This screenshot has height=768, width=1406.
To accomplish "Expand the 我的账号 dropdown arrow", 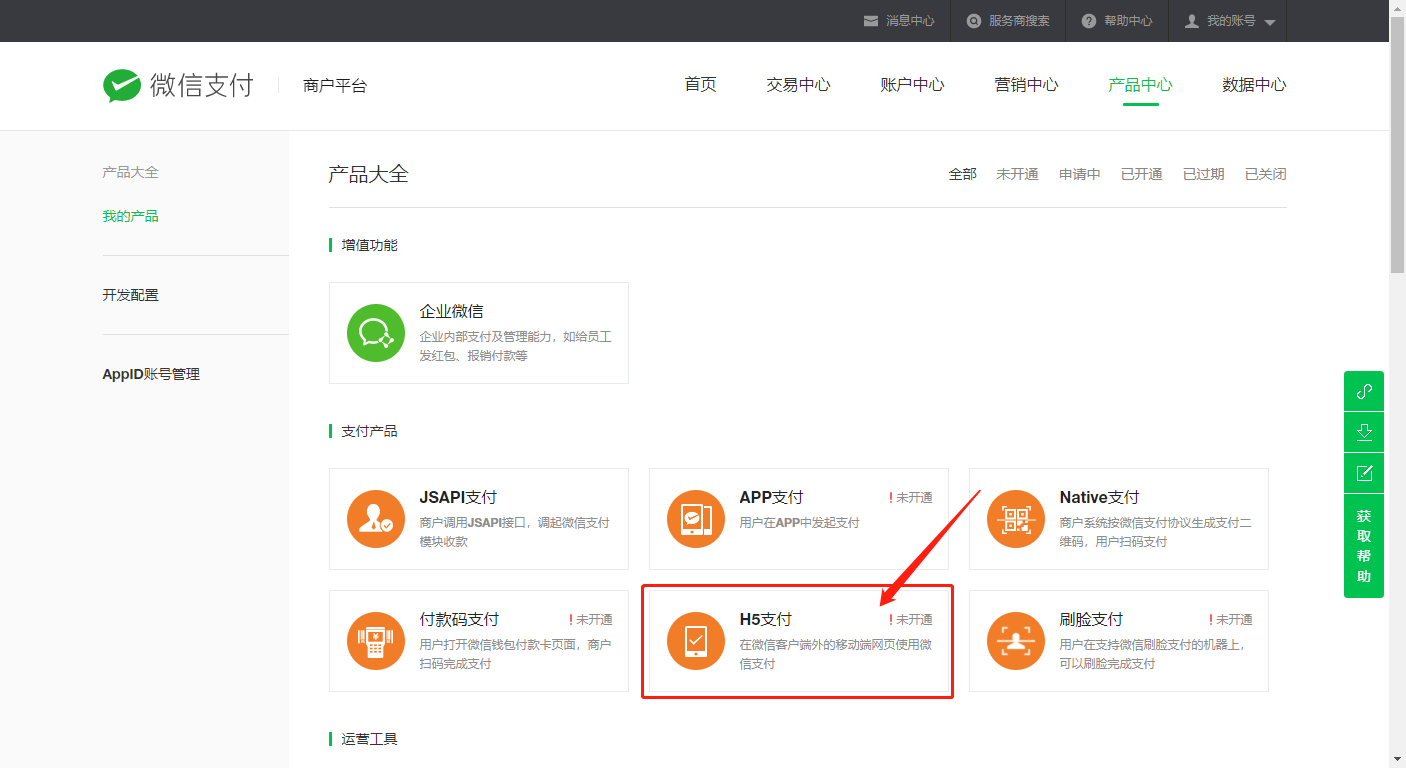I will (1270, 22).
